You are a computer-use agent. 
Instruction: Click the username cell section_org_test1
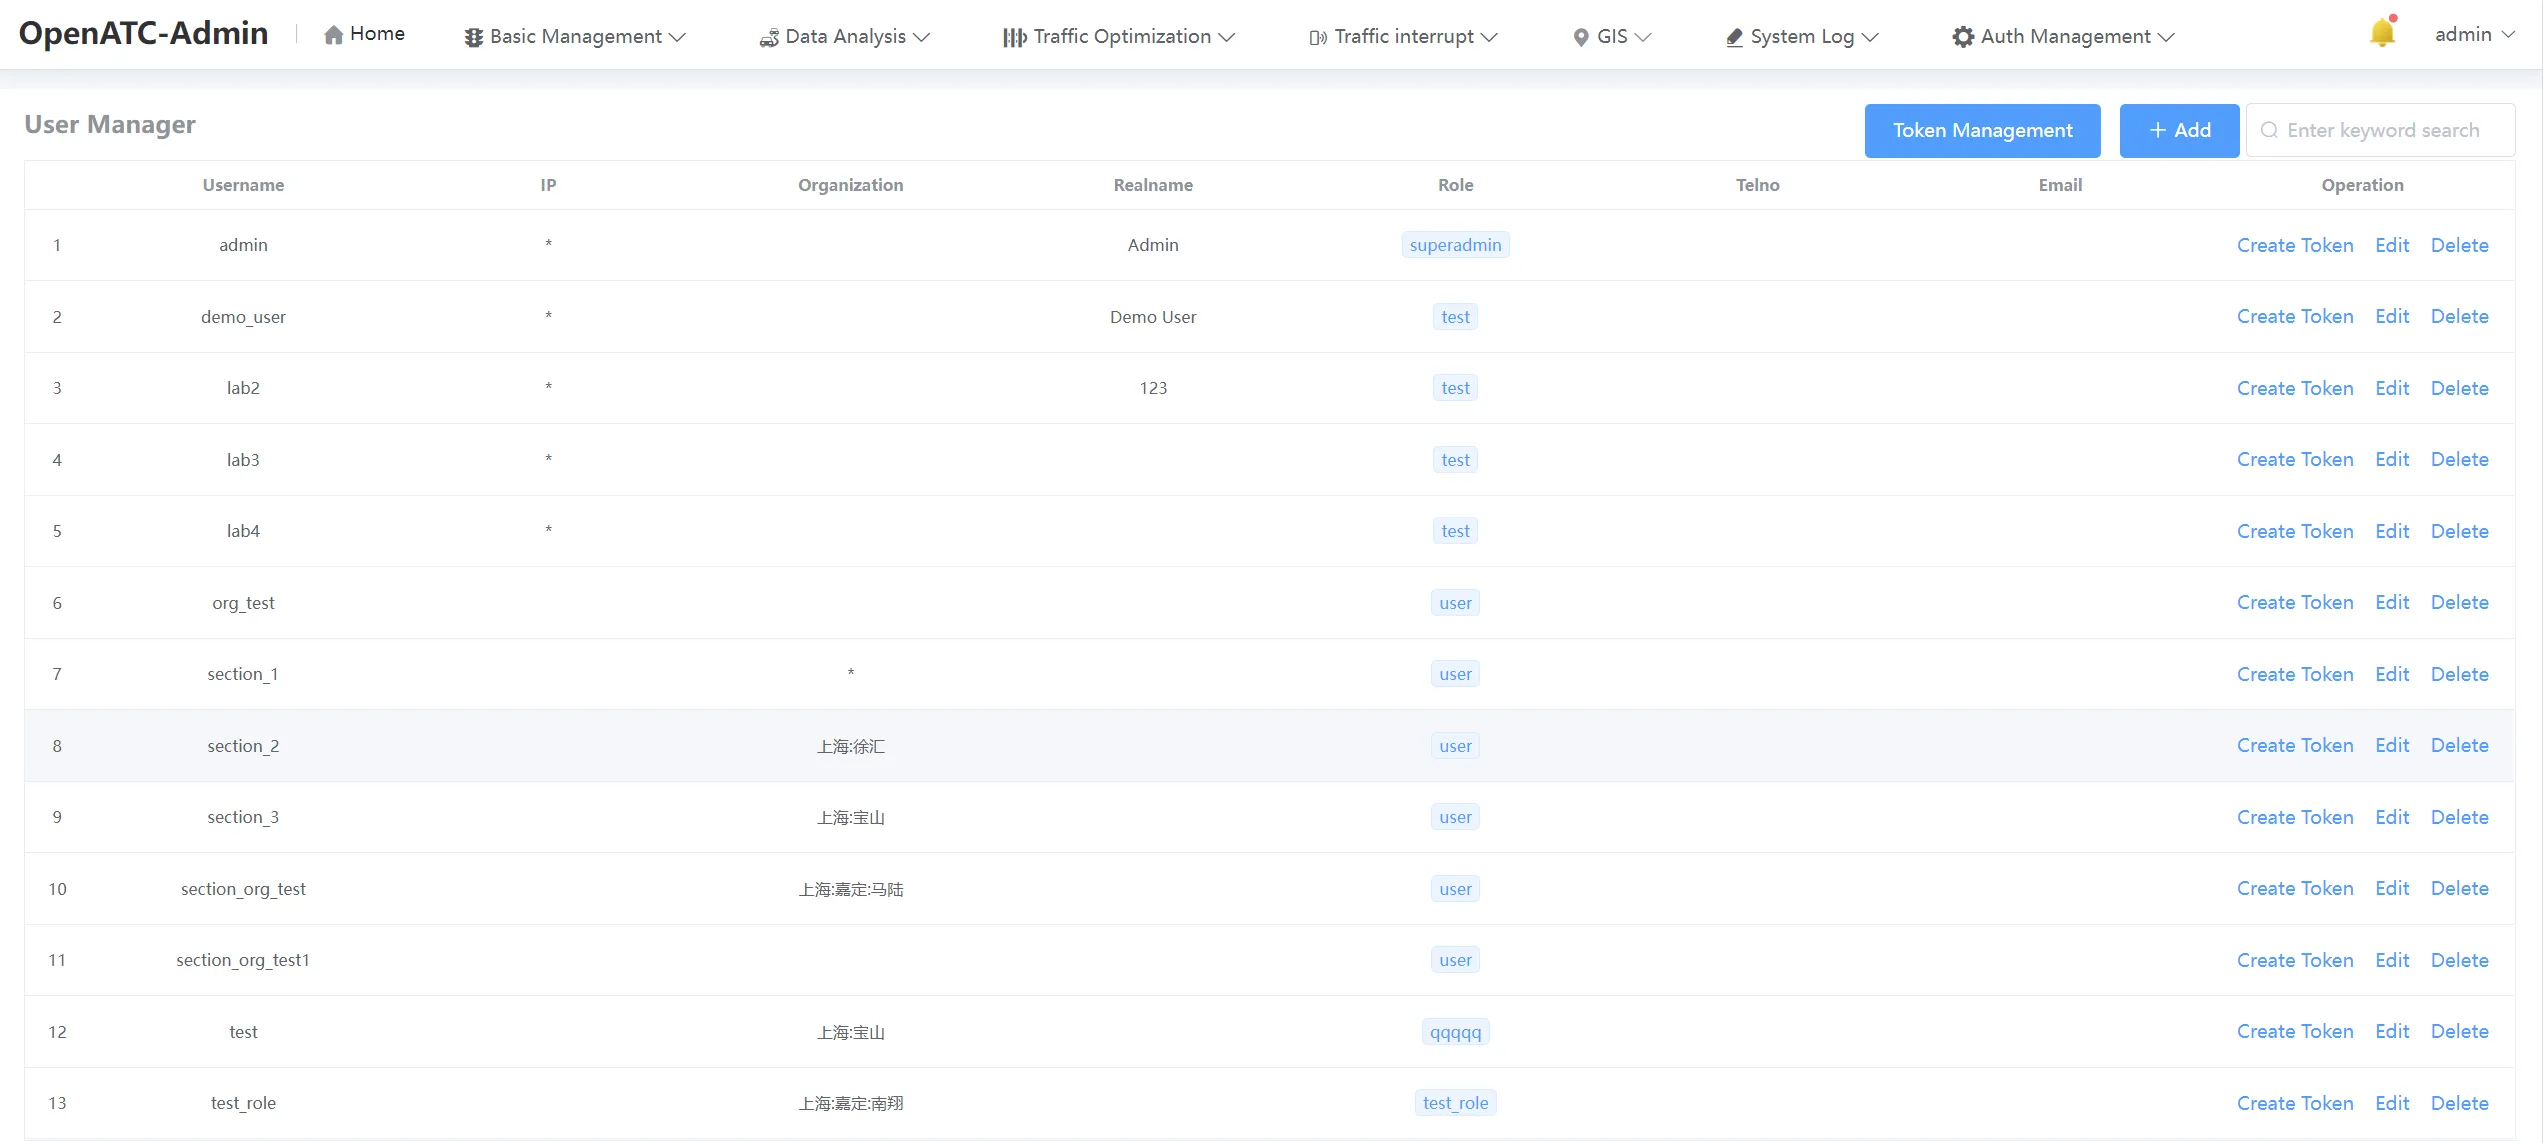pyautogui.click(x=243, y=961)
